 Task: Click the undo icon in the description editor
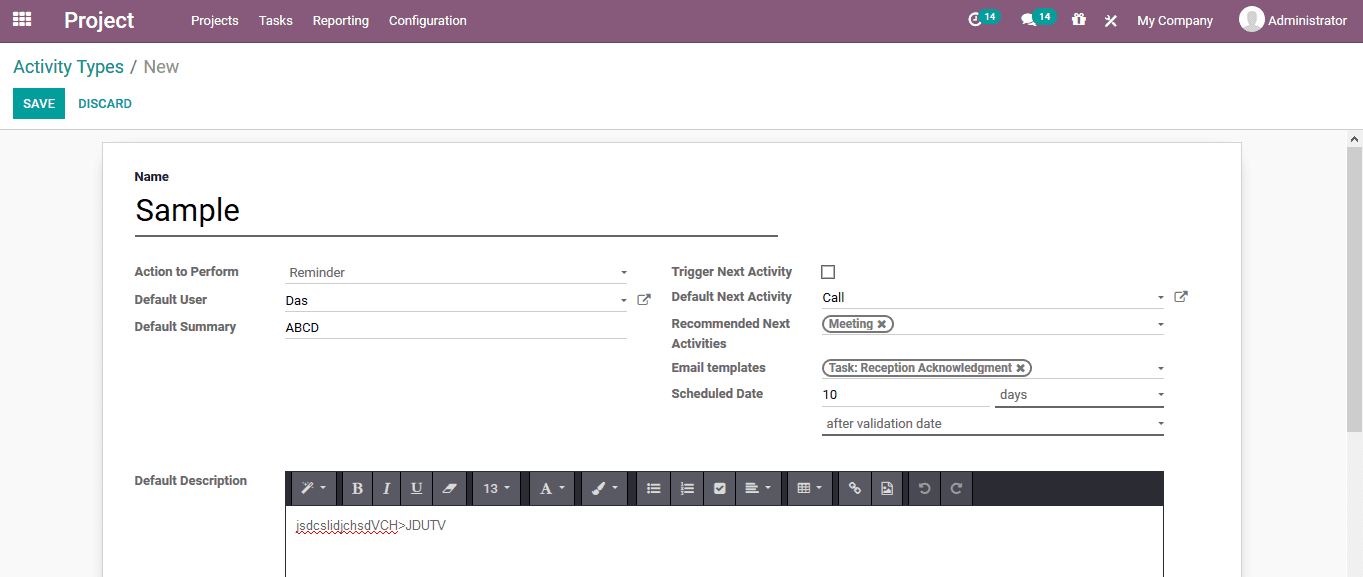(924, 488)
